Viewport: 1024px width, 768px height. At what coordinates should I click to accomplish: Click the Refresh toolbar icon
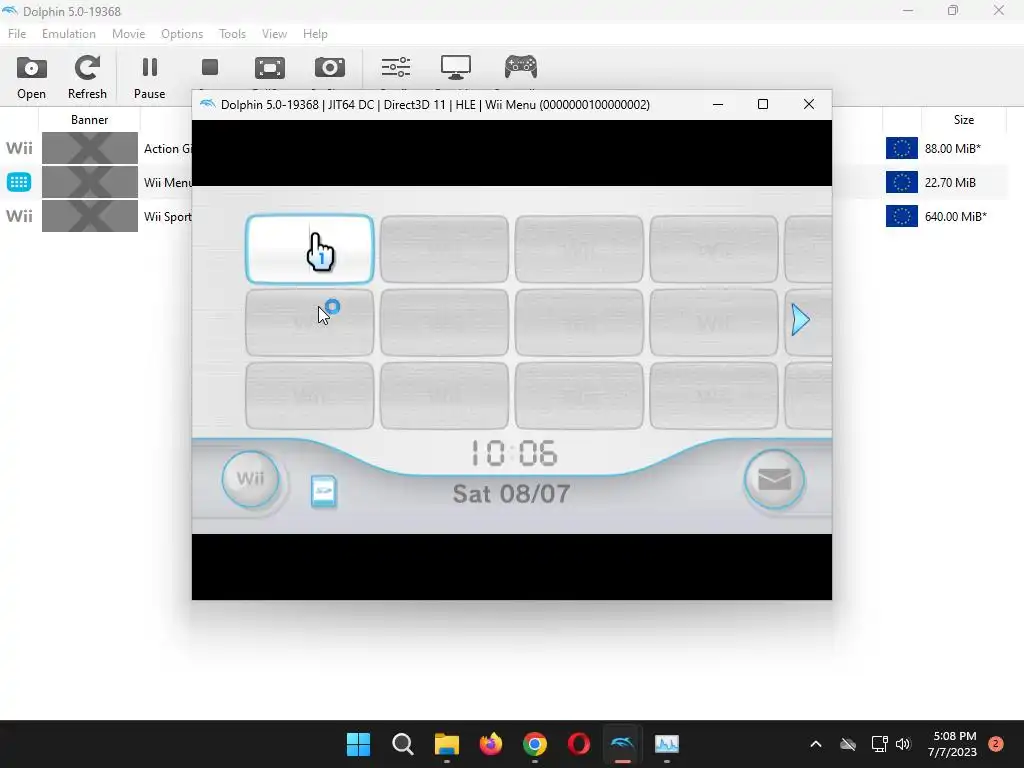point(87,77)
